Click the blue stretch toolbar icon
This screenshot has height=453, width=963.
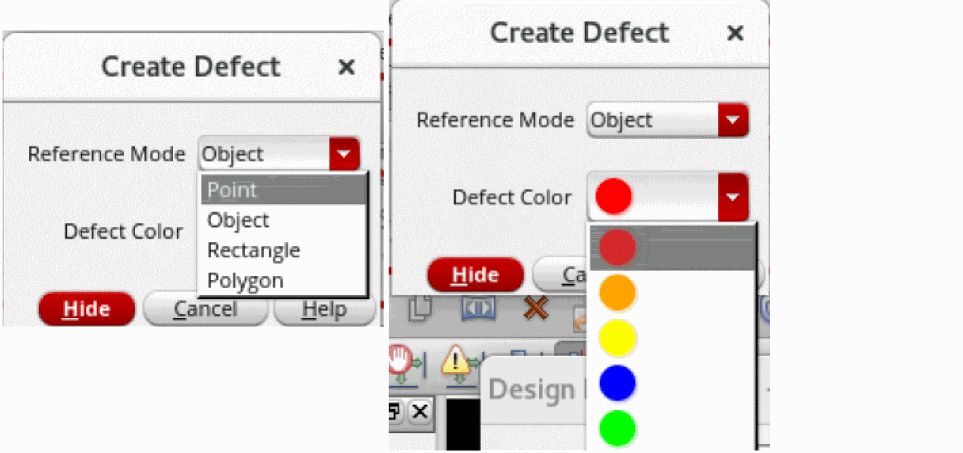click(478, 309)
